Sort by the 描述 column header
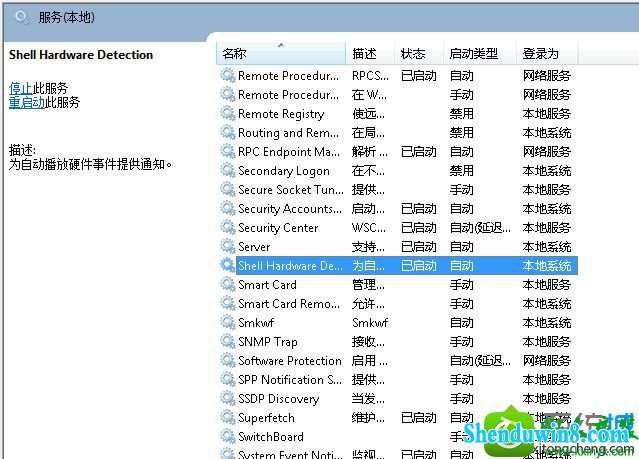This screenshot has height=459, width=639. [370, 53]
